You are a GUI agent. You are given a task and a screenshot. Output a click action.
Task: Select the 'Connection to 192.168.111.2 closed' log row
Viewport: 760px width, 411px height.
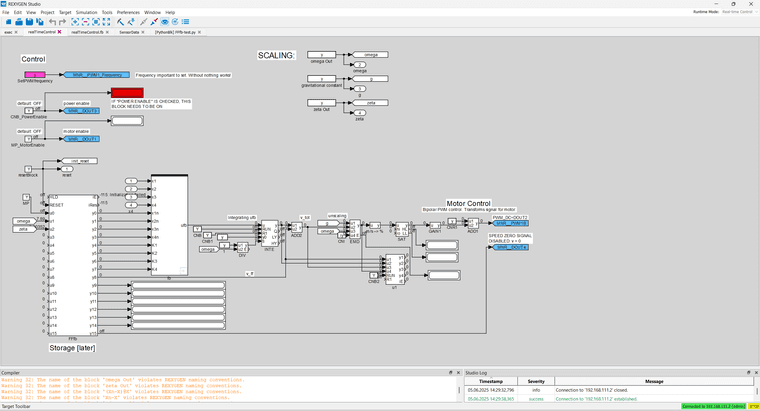(609, 390)
